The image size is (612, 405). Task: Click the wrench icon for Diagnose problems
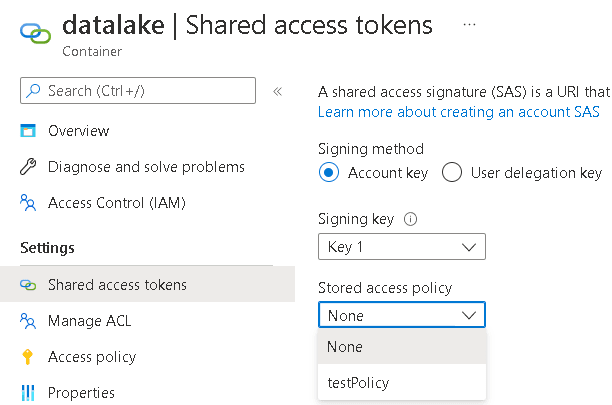click(x=28, y=167)
